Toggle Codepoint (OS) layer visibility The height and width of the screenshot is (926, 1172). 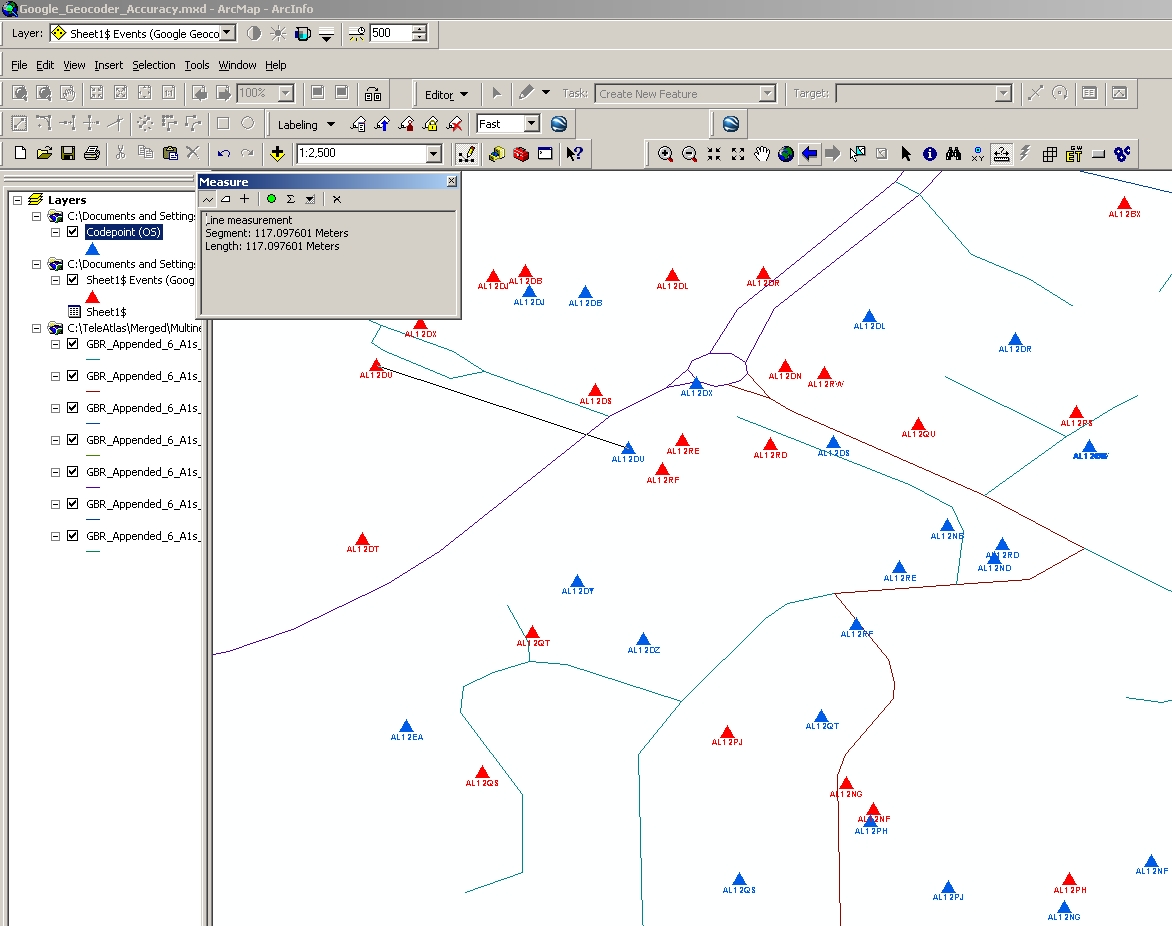pyautogui.click(x=73, y=232)
